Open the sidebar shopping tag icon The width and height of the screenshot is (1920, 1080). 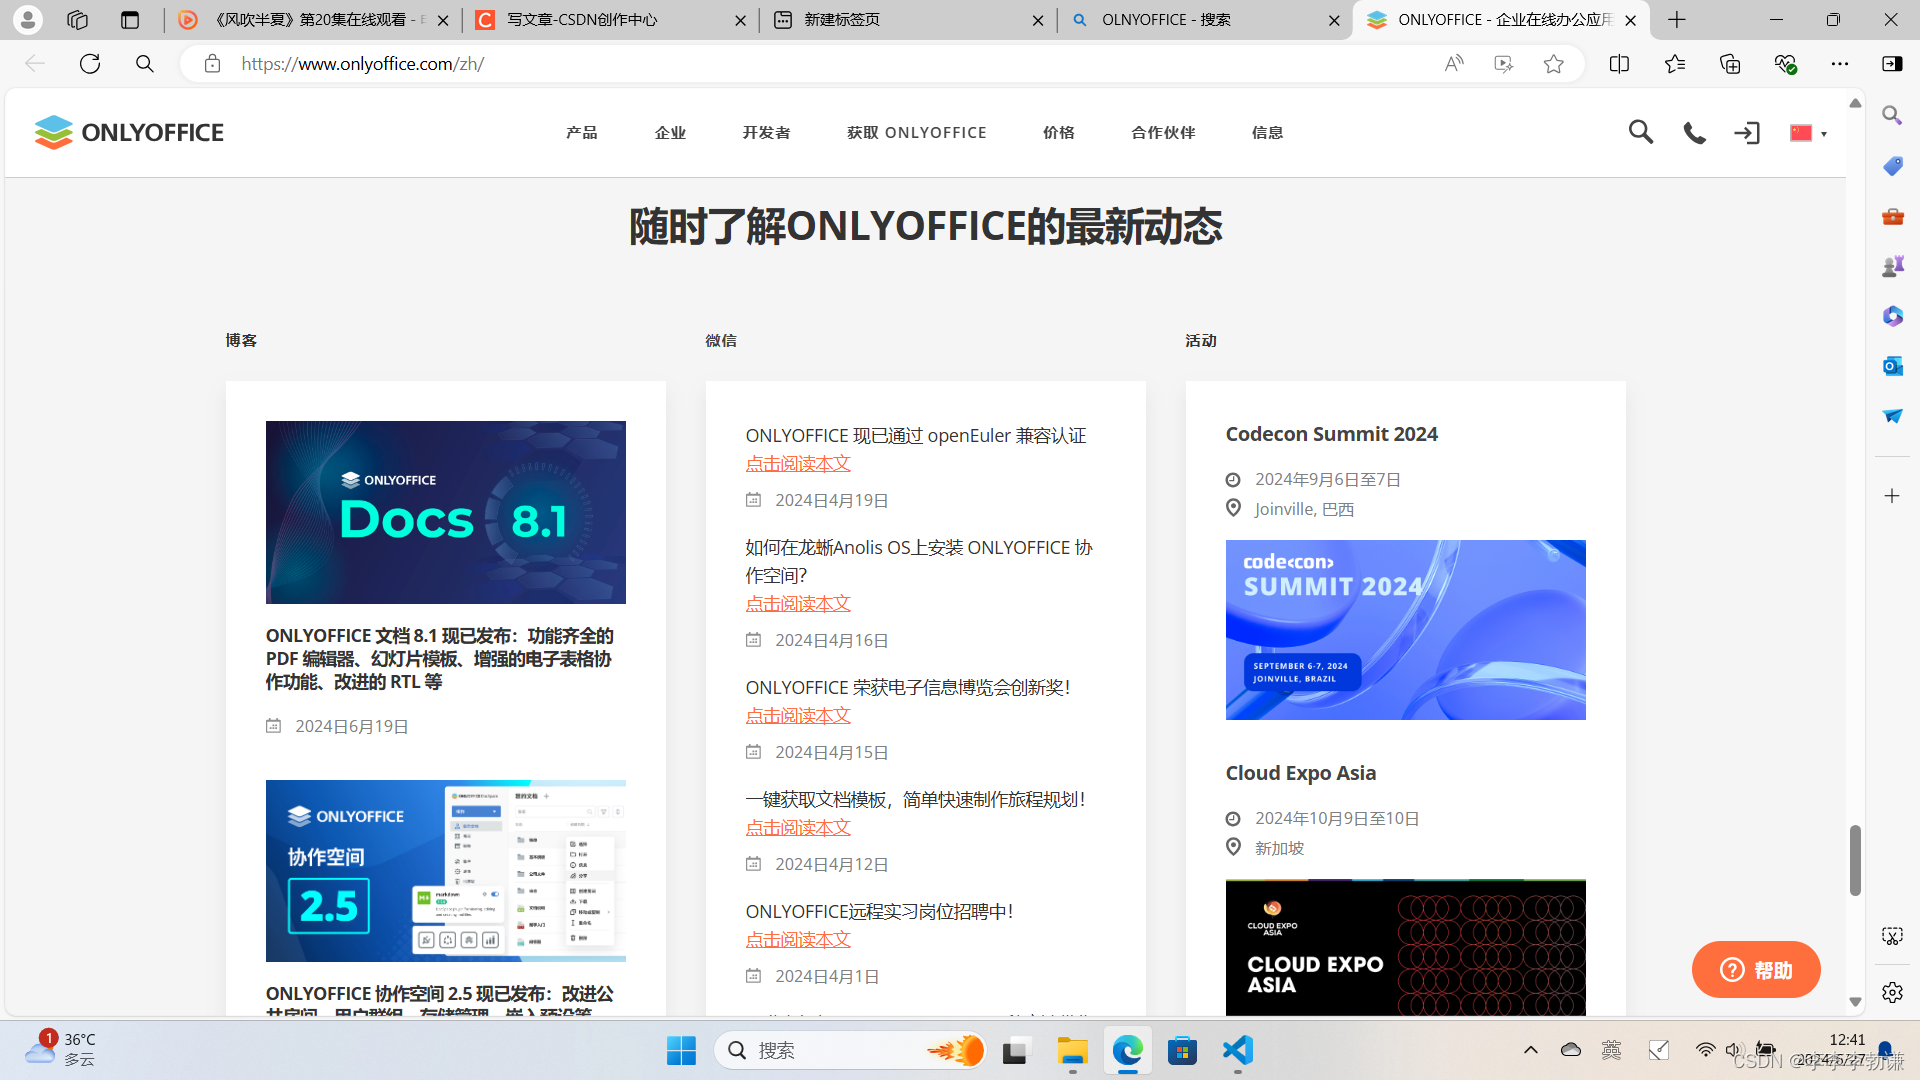[x=1892, y=166]
